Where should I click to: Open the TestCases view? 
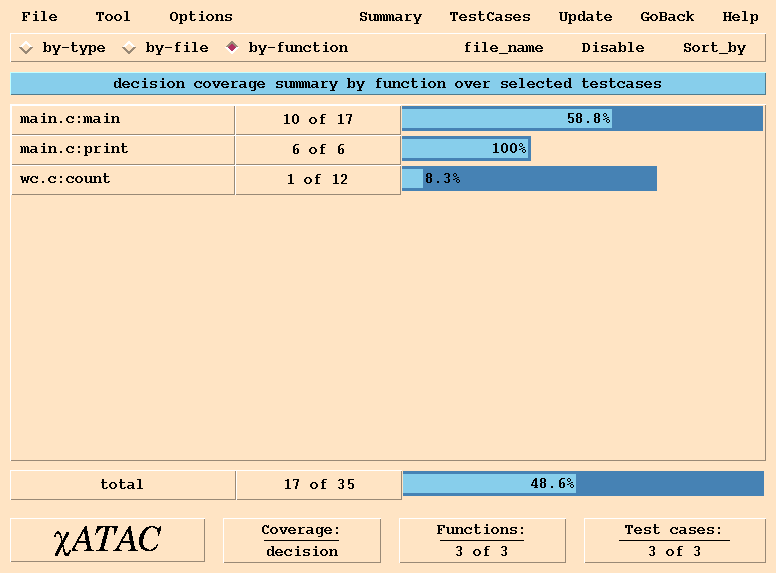point(490,17)
